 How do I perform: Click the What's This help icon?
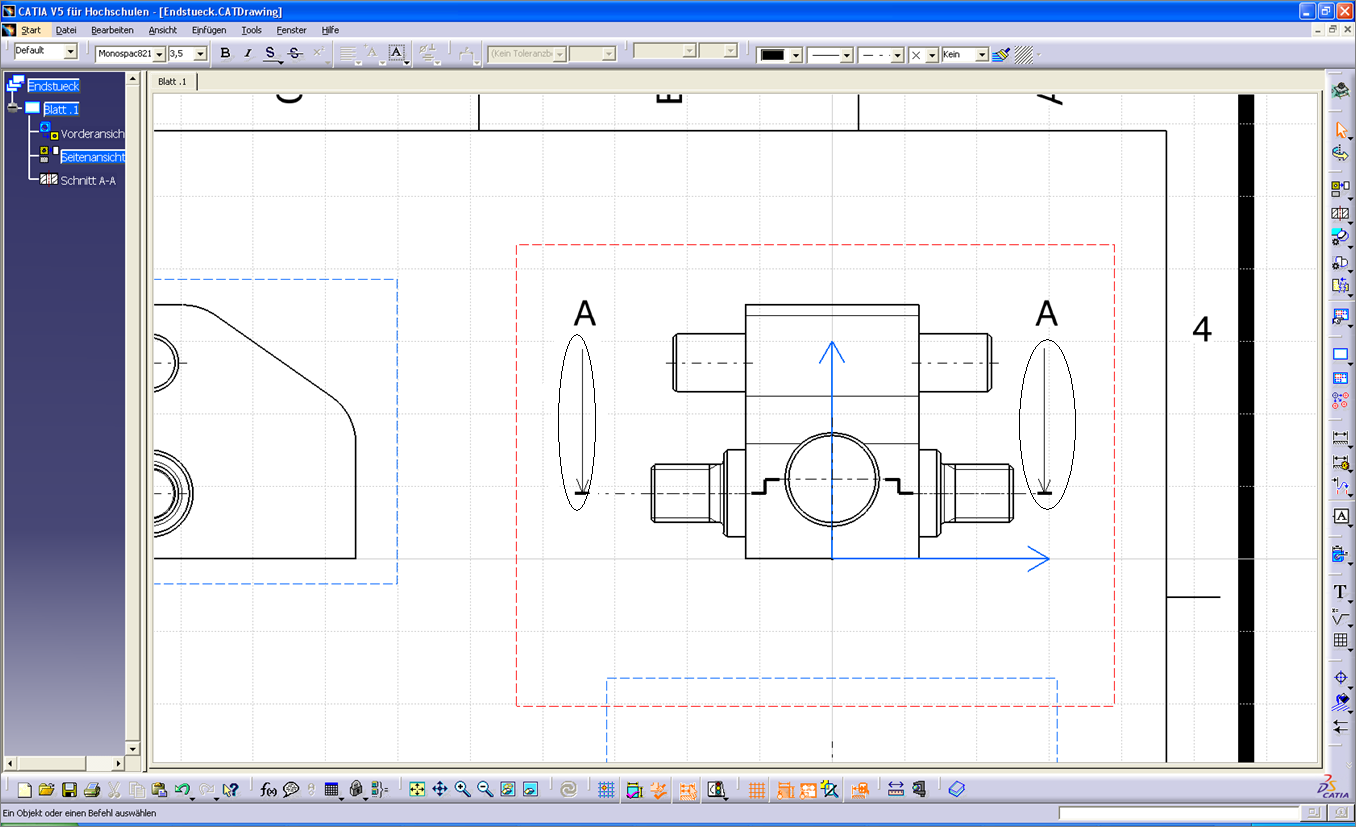click(x=231, y=790)
